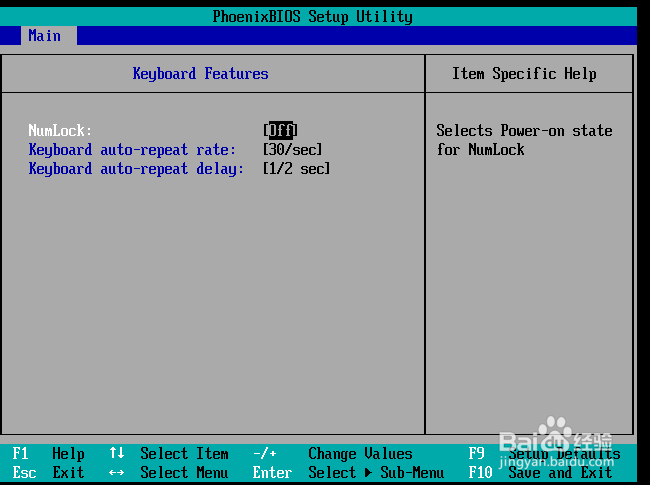Click the F9 Setup Defaults hint
The height and width of the screenshot is (485, 650).
point(544,453)
